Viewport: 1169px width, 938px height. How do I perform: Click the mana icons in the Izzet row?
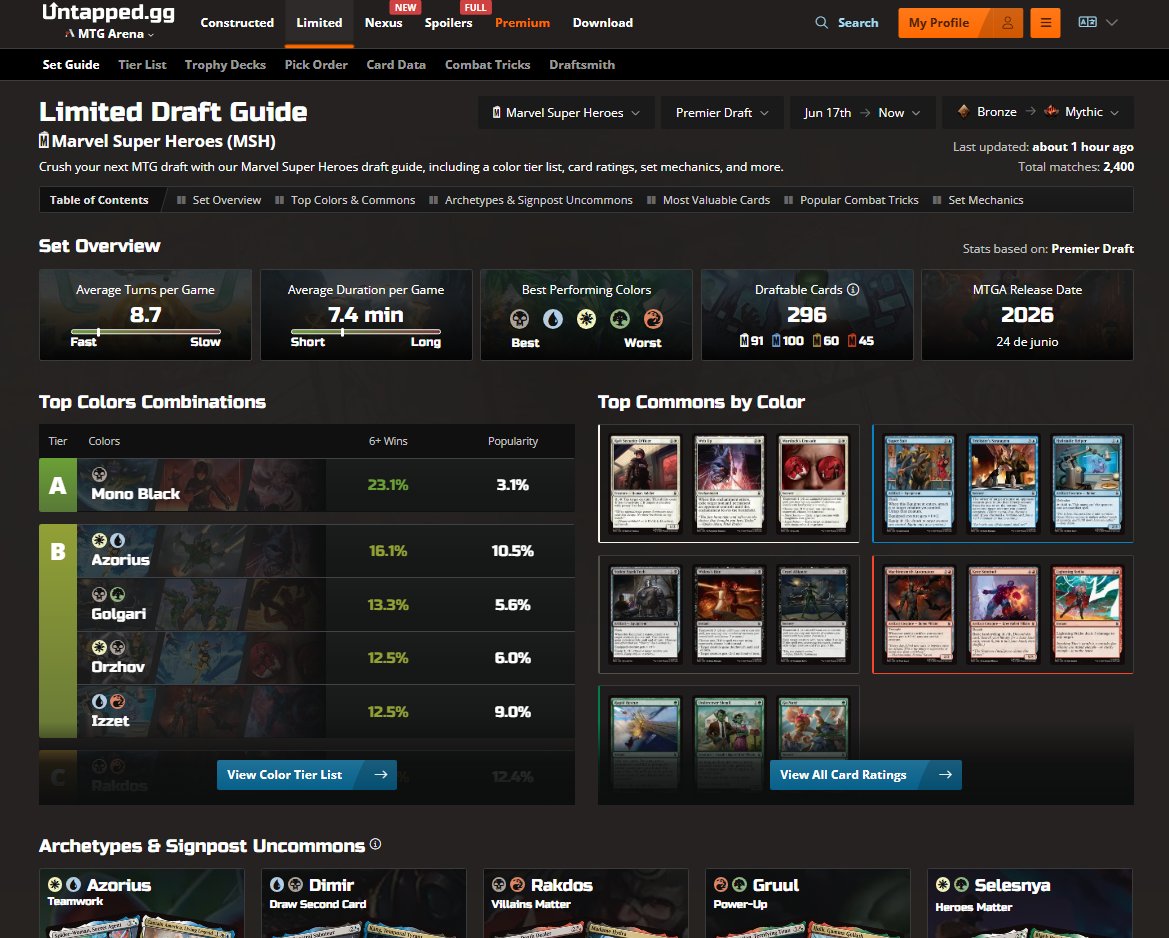coord(108,702)
